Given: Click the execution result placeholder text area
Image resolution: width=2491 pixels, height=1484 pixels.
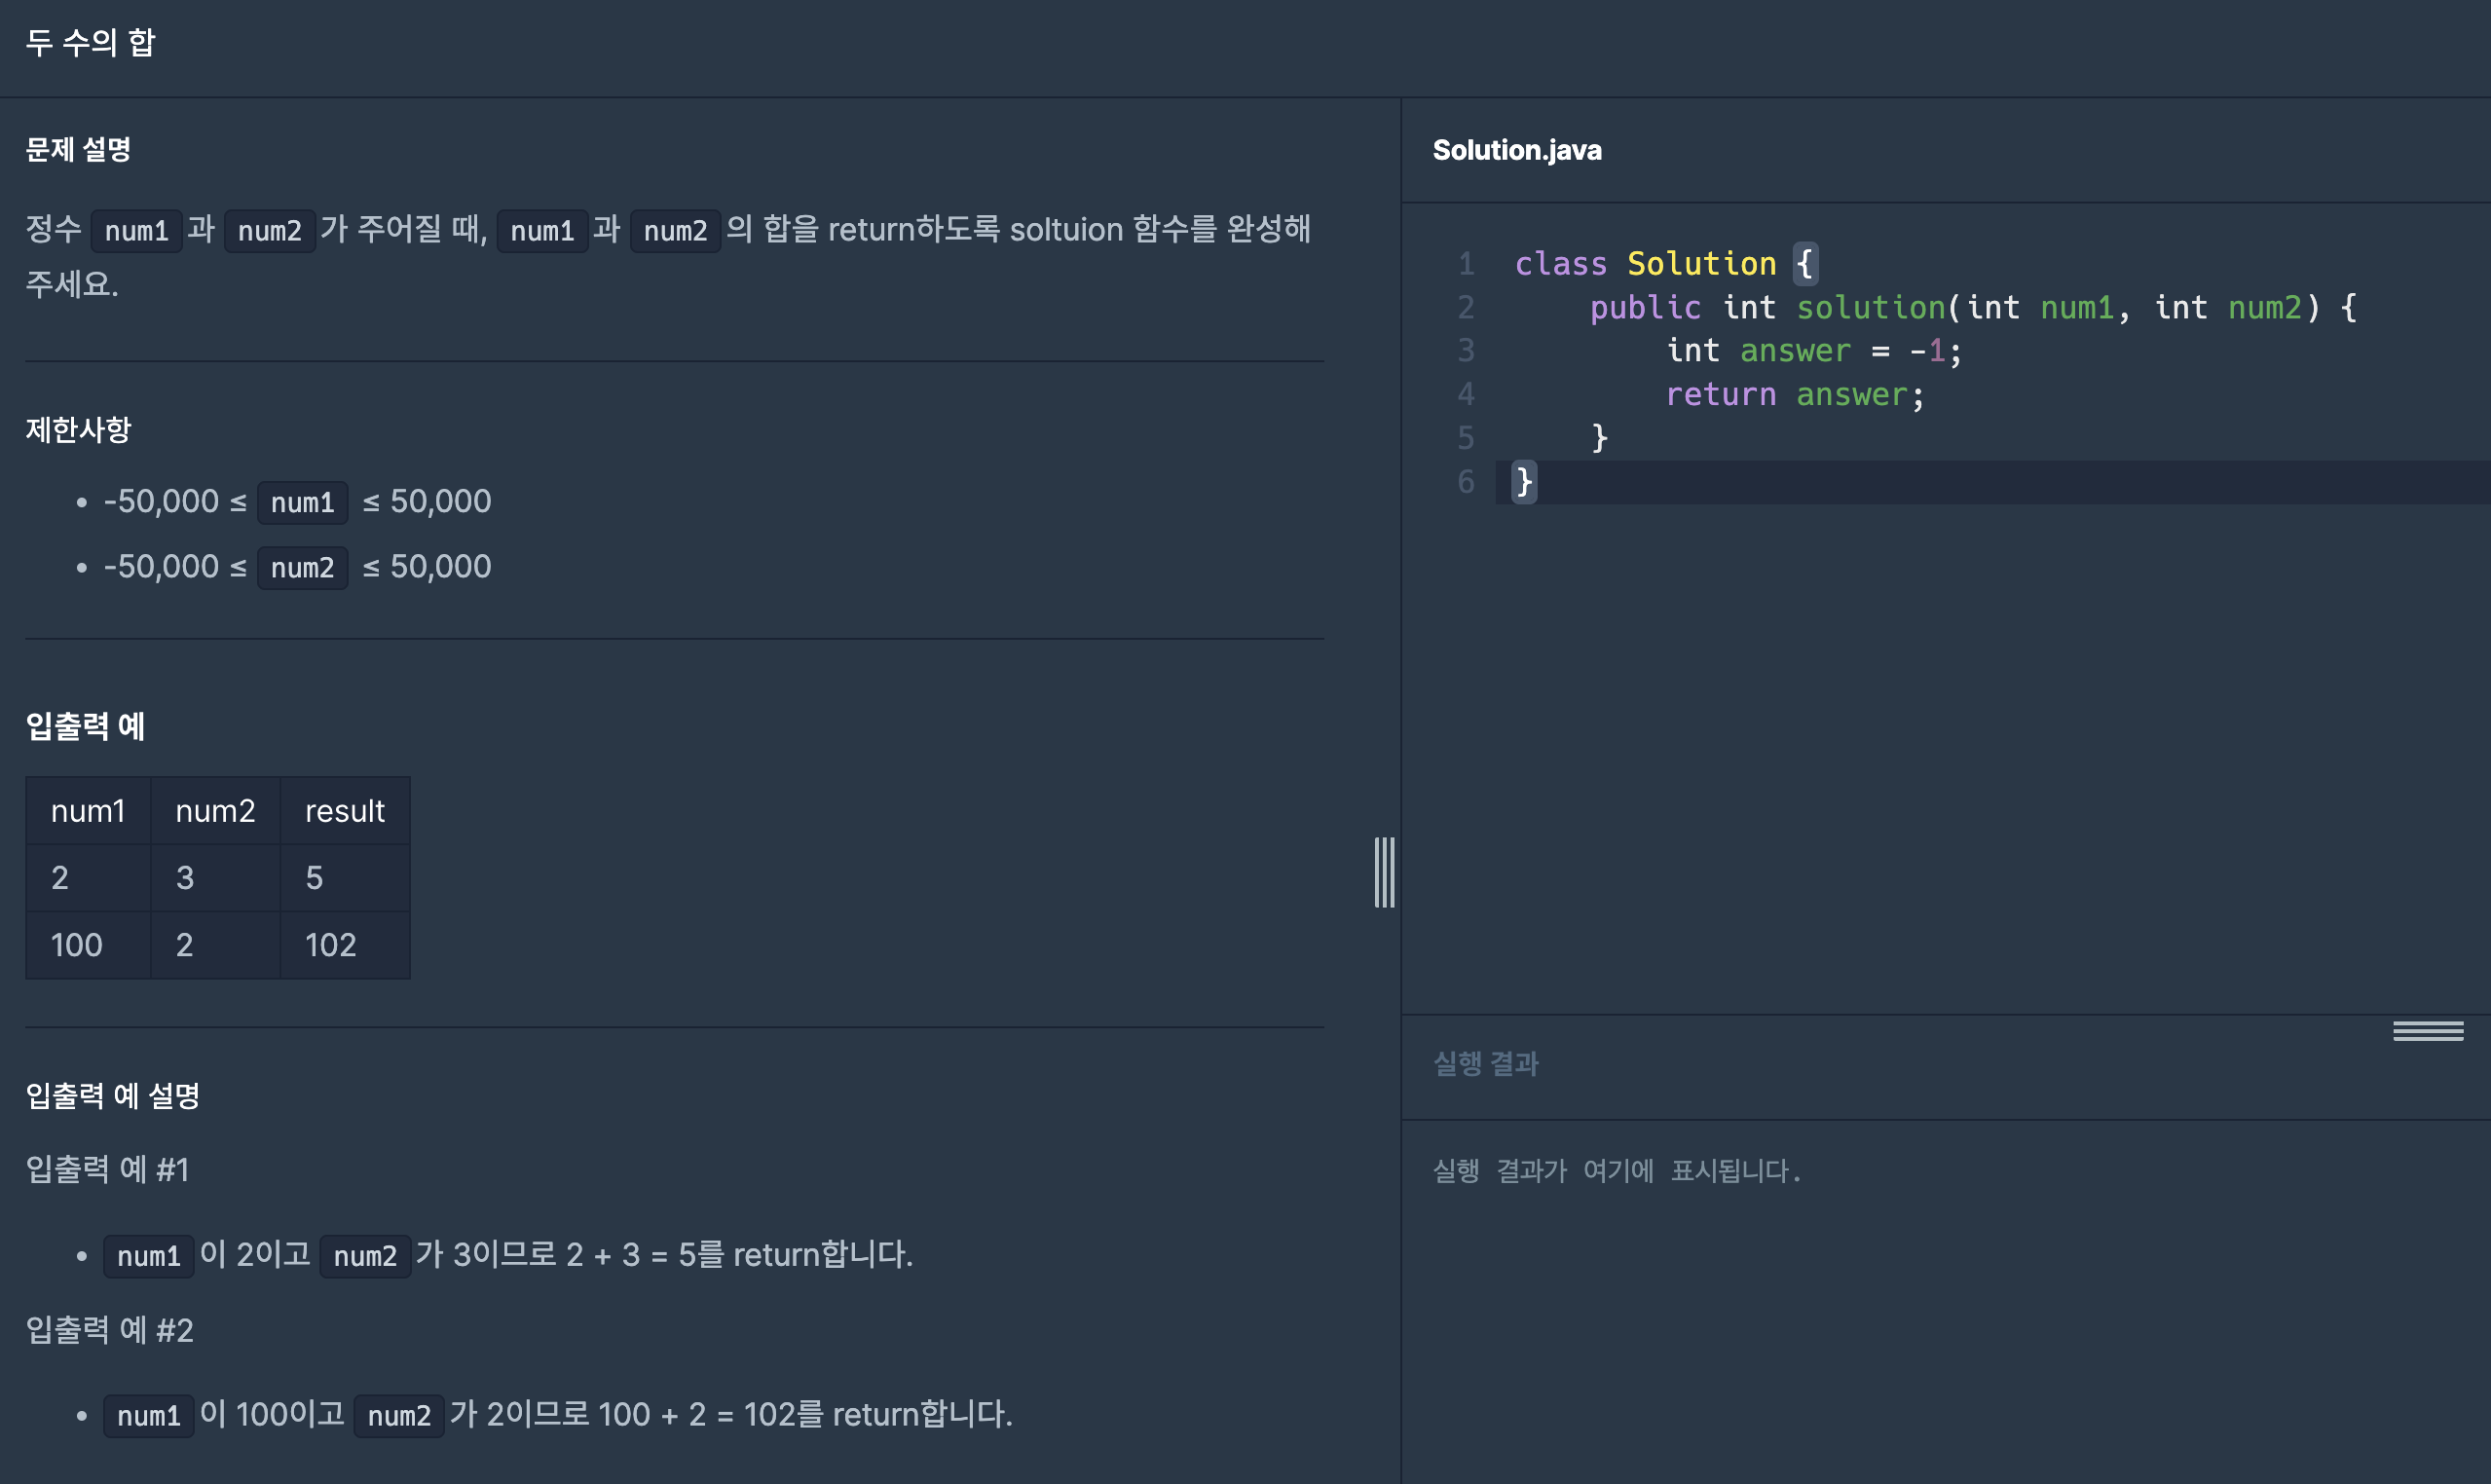Looking at the screenshot, I should point(1616,1171).
